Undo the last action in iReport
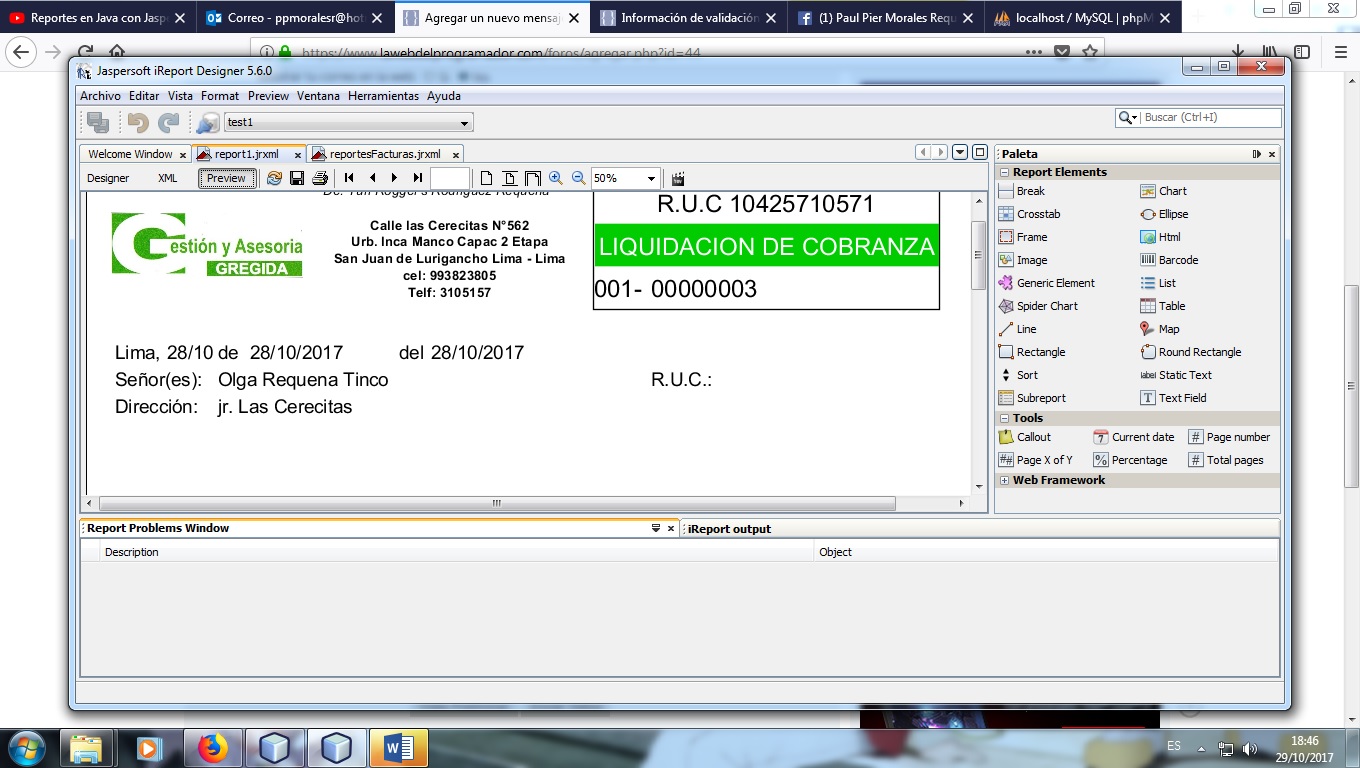1360x768 pixels. coord(138,122)
